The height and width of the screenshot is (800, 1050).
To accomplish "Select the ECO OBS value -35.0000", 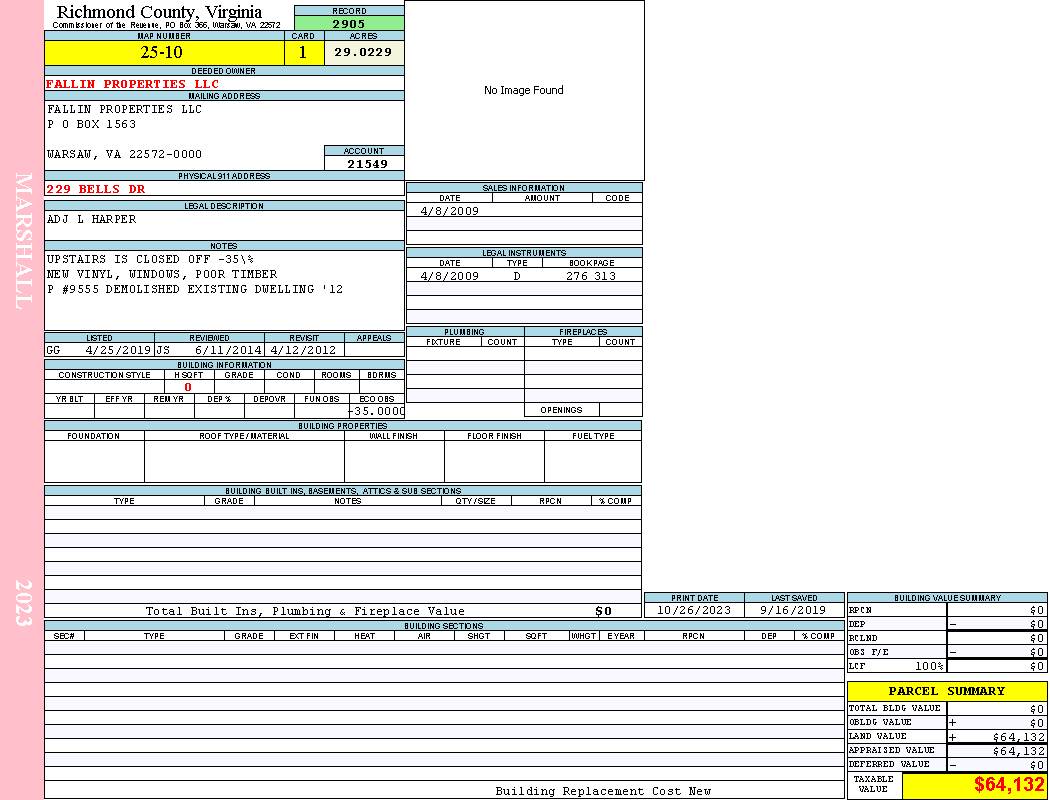I will (376, 411).
